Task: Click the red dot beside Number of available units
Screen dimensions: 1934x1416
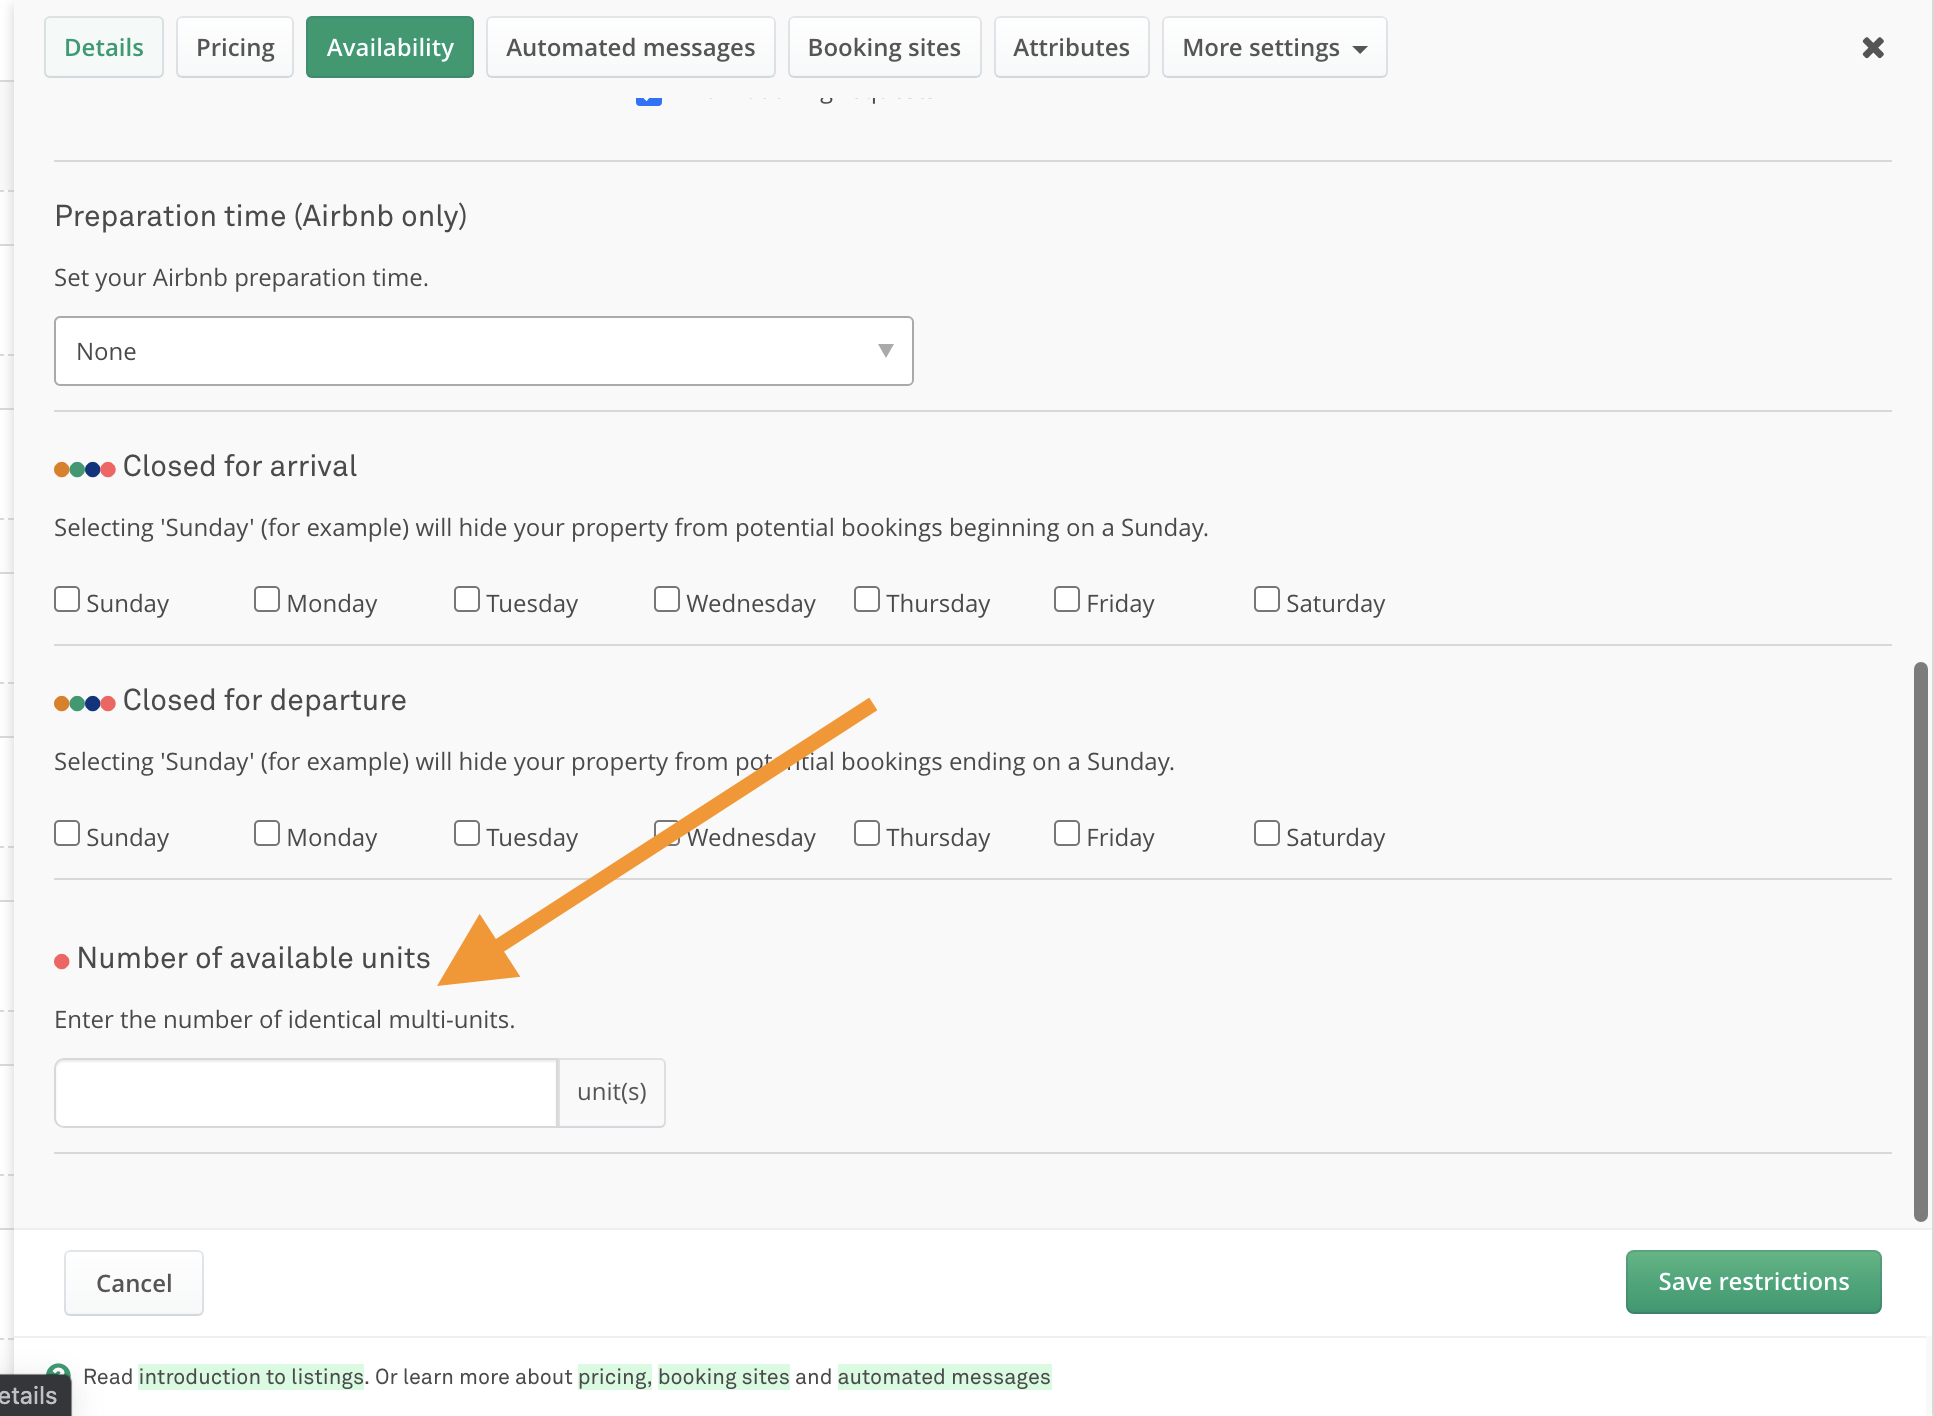Action: click(x=62, y=961)
